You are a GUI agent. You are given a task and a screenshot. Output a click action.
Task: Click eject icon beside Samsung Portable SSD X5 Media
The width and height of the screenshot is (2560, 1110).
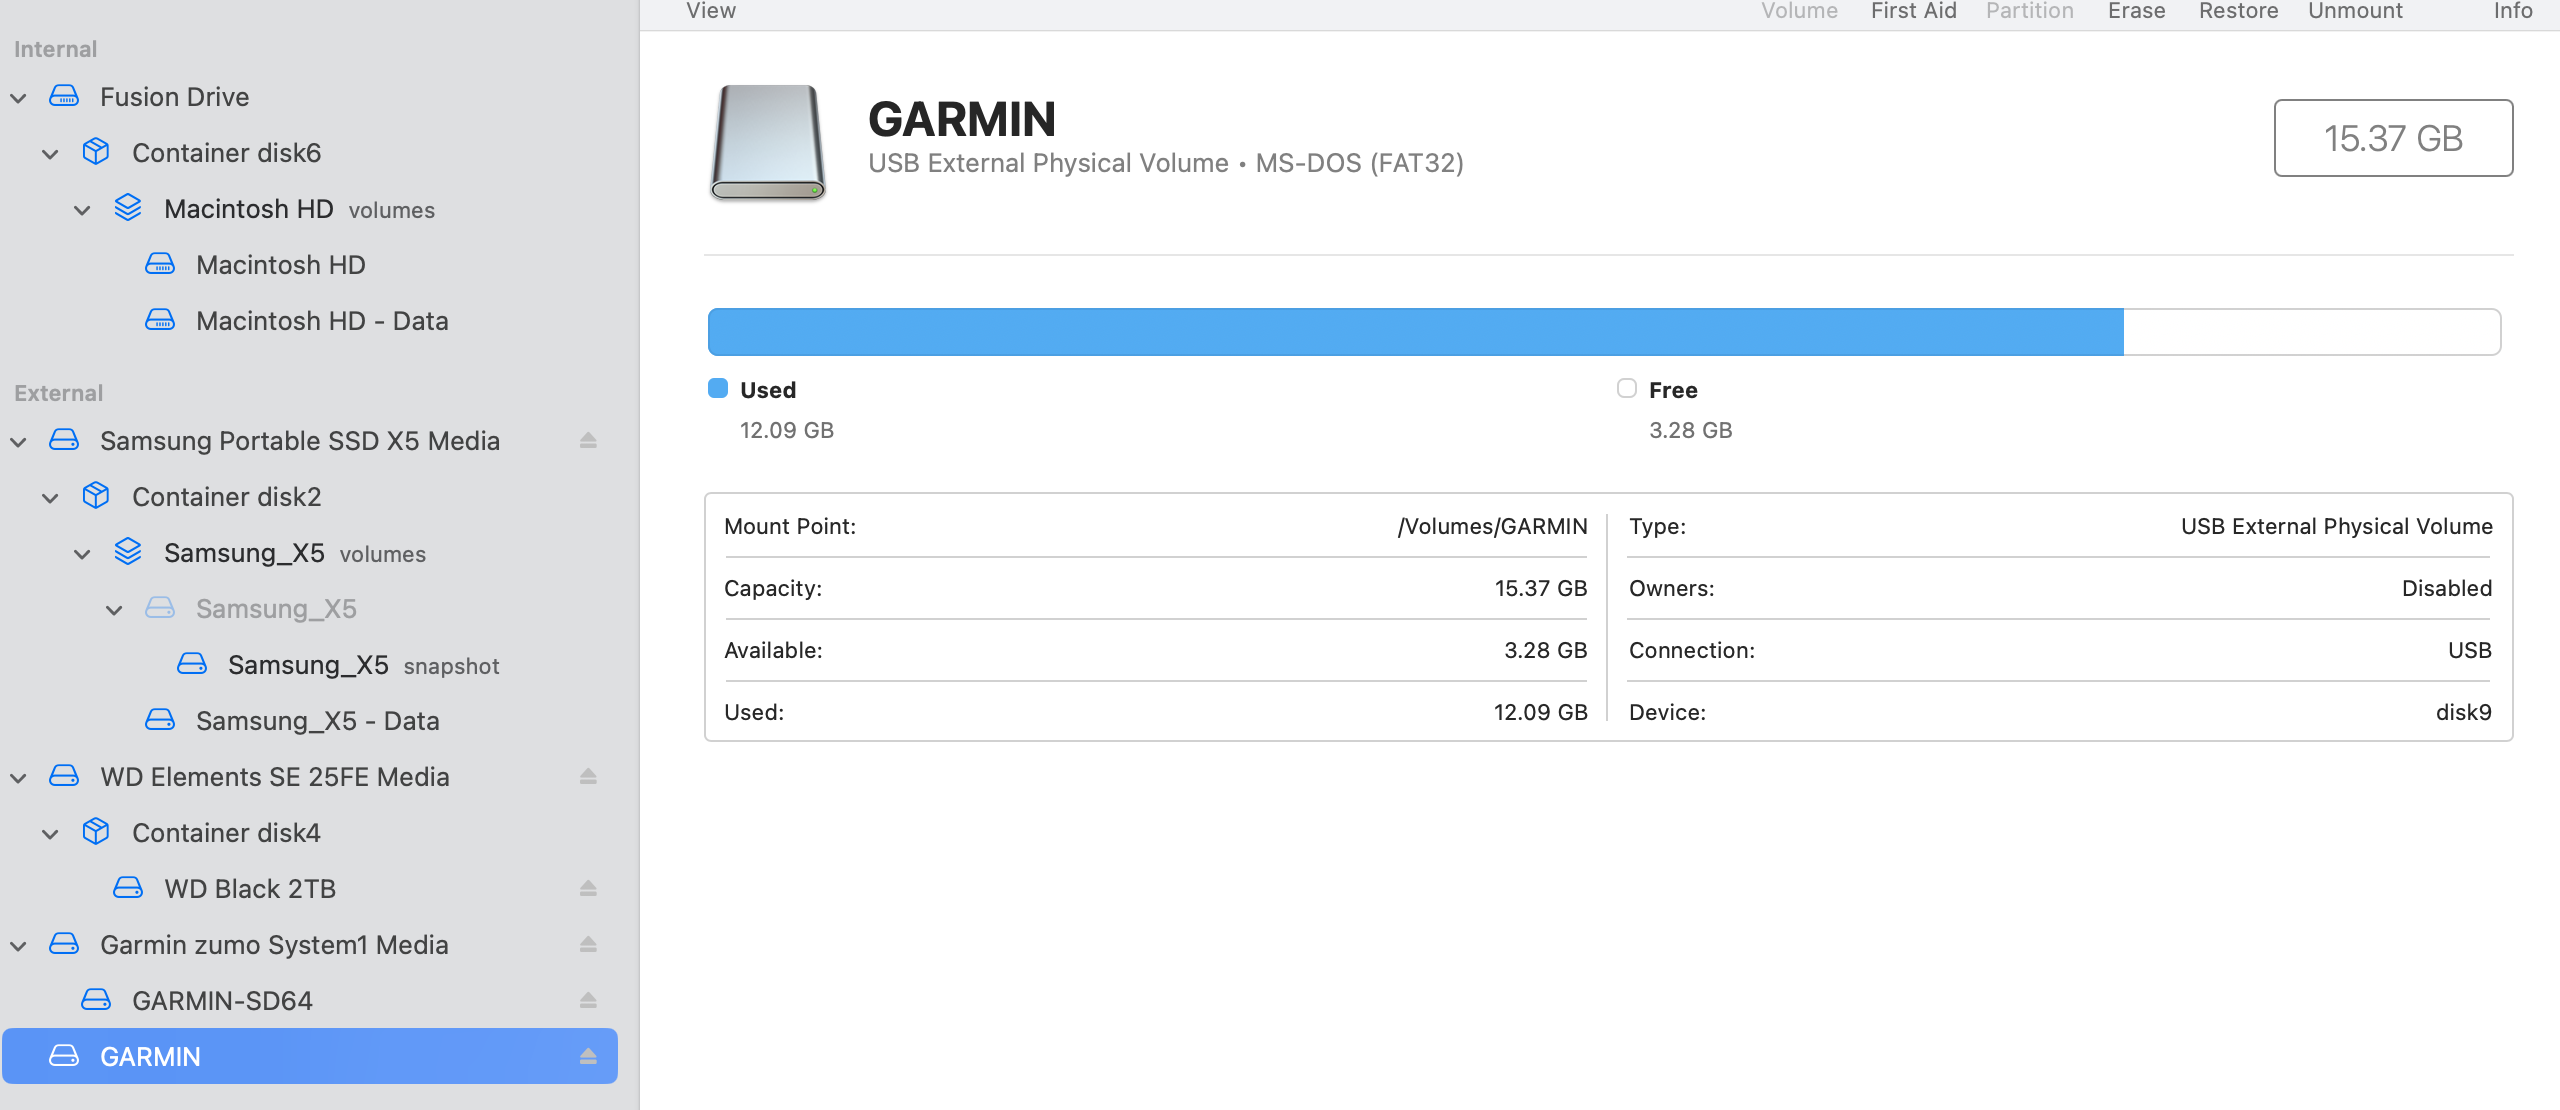pyautogui.click(x=588, y=440)
